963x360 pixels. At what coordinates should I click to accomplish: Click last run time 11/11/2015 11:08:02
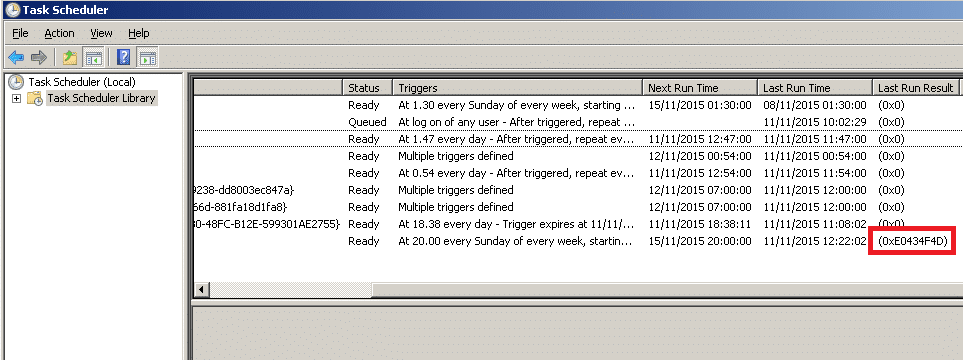814,224
